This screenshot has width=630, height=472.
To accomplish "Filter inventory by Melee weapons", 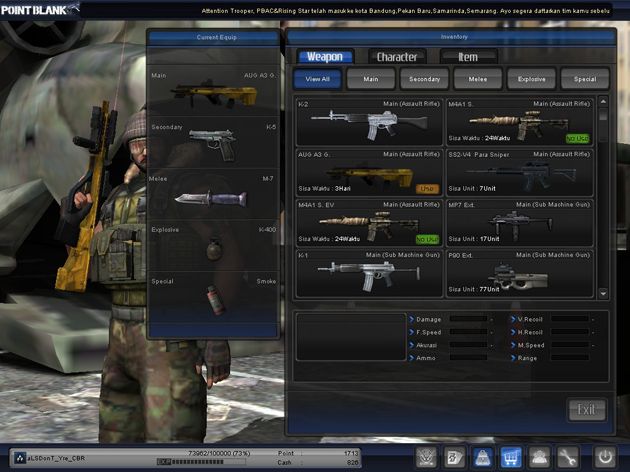I will [x=478, y=79].
